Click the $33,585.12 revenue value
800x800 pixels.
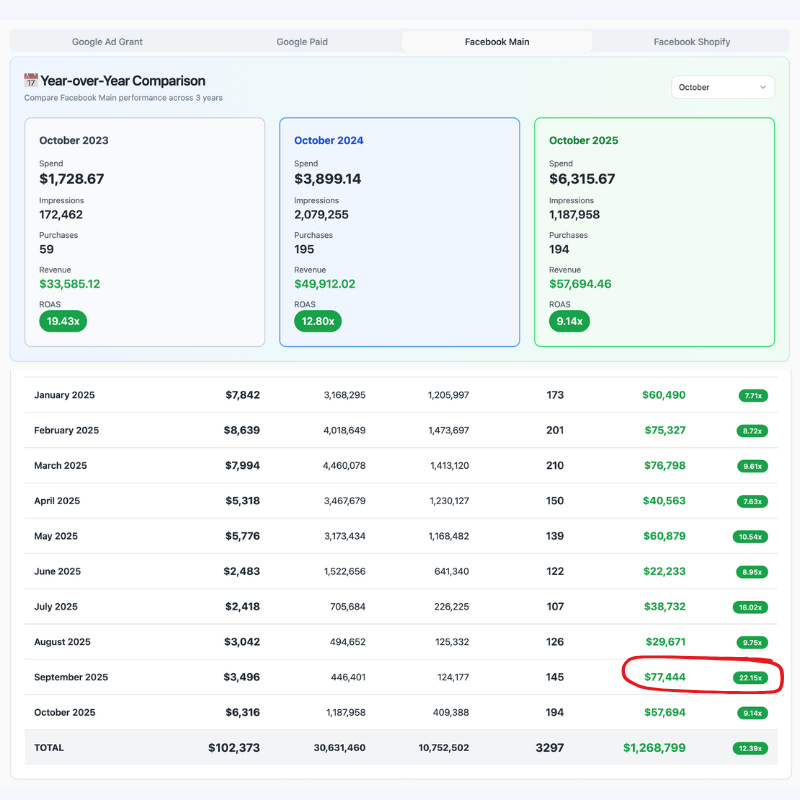(70, 284)
